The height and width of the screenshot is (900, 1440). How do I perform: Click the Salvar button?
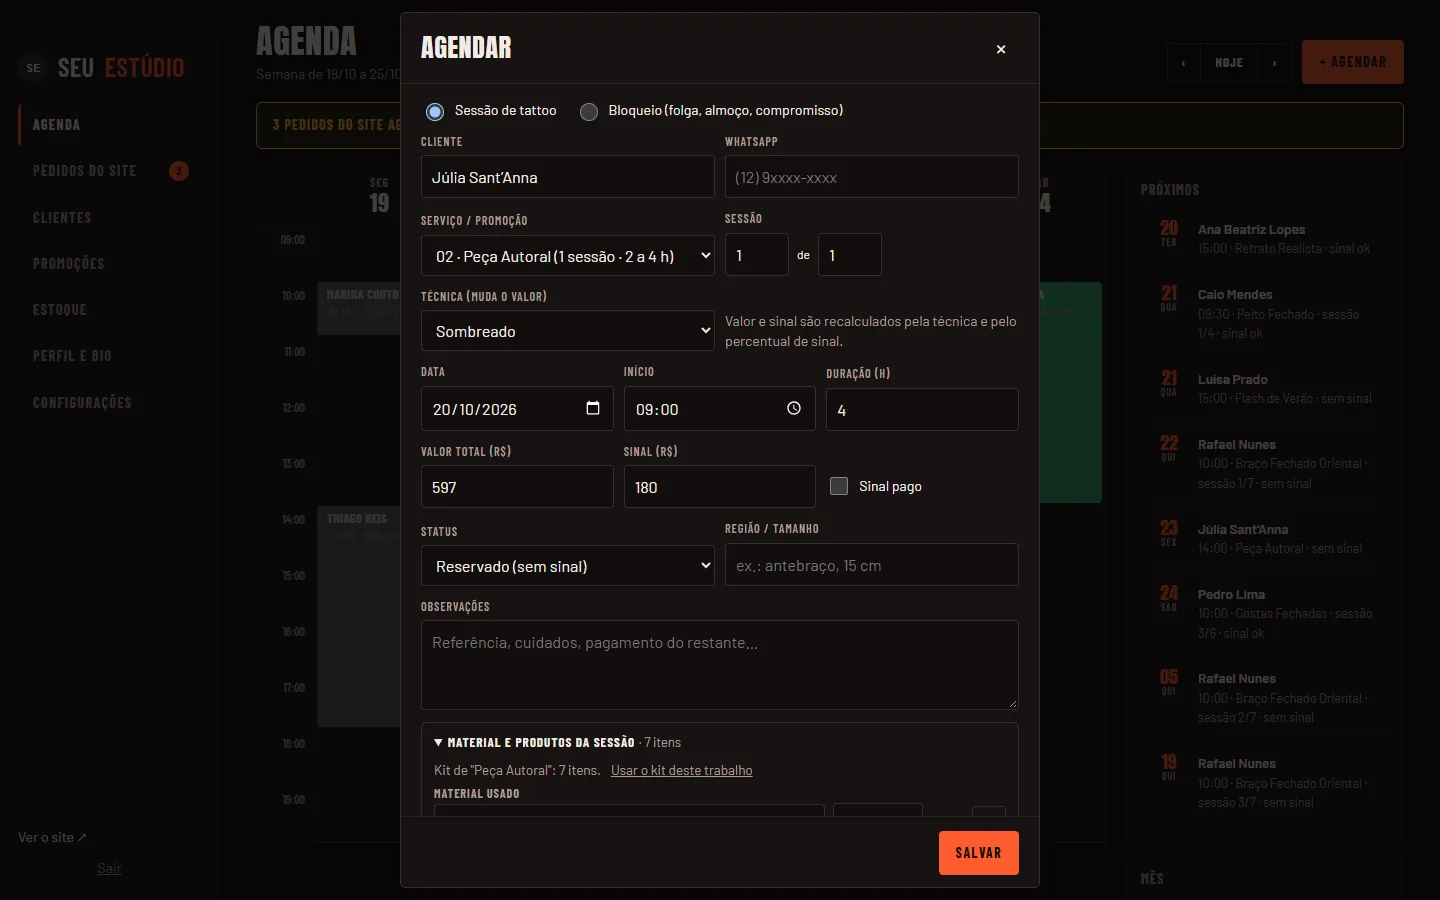click(x=978, y=853)
